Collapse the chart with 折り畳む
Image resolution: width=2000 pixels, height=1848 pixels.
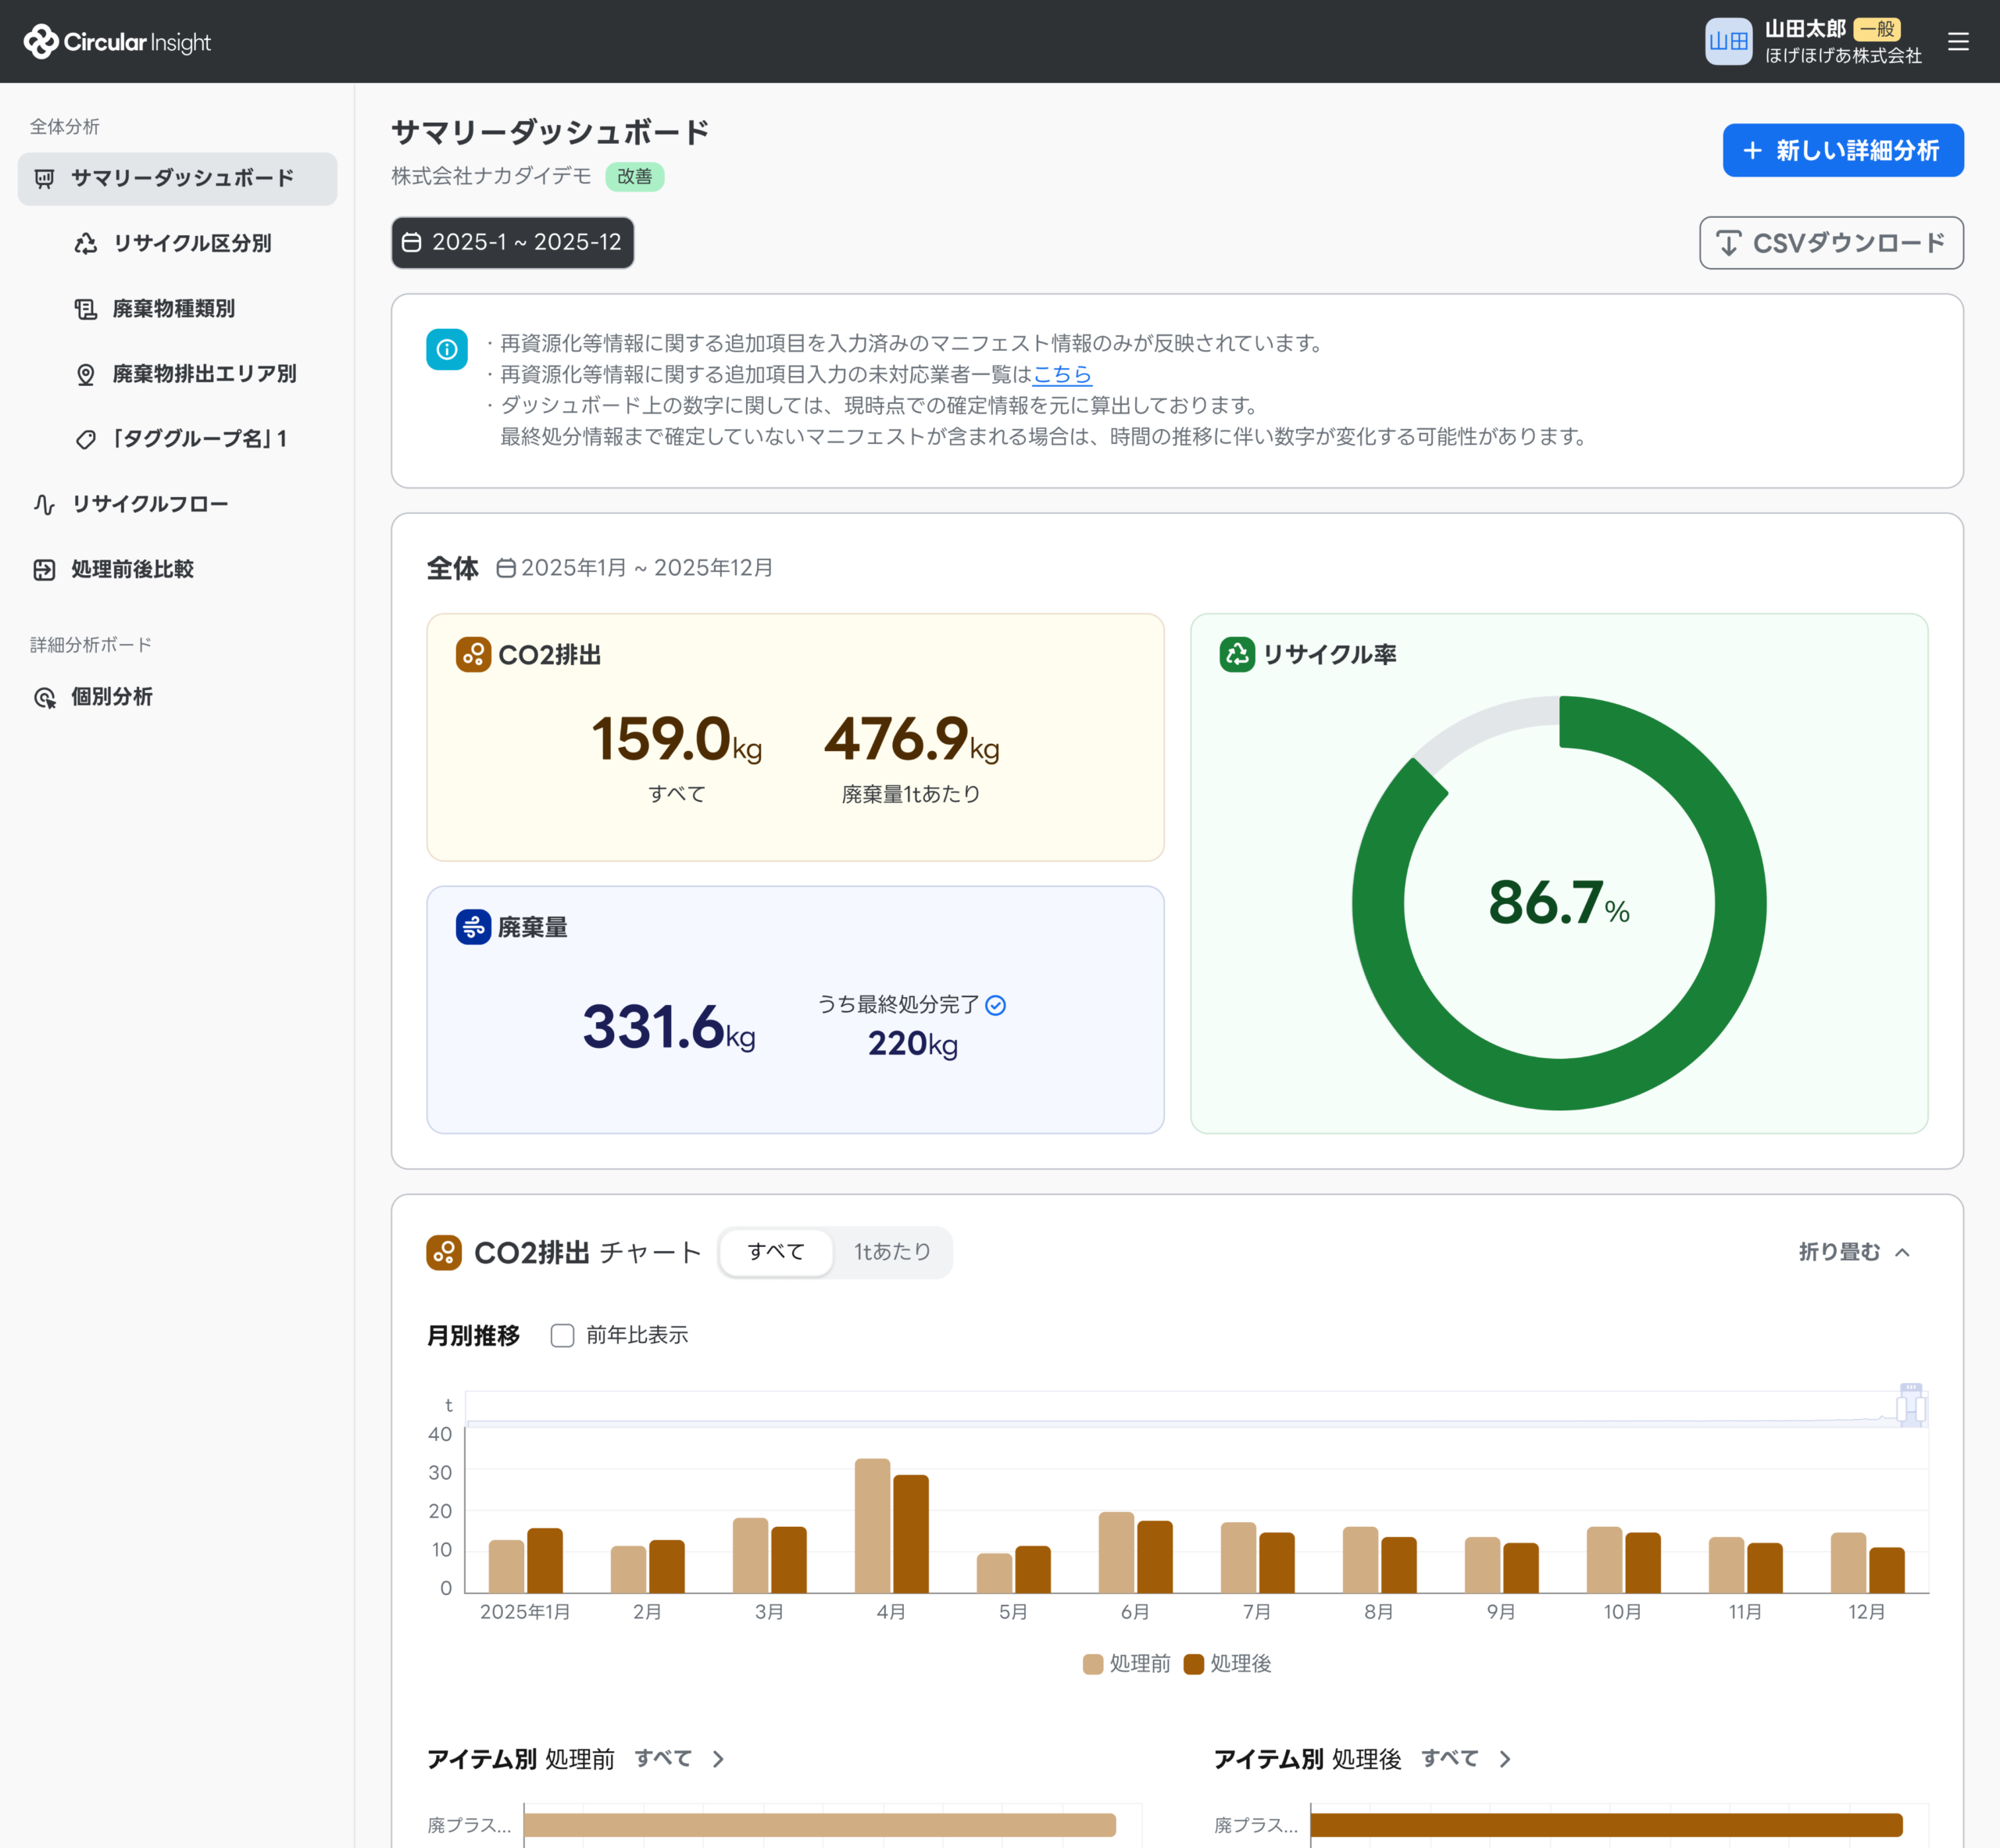[x=1854, y=1252]
